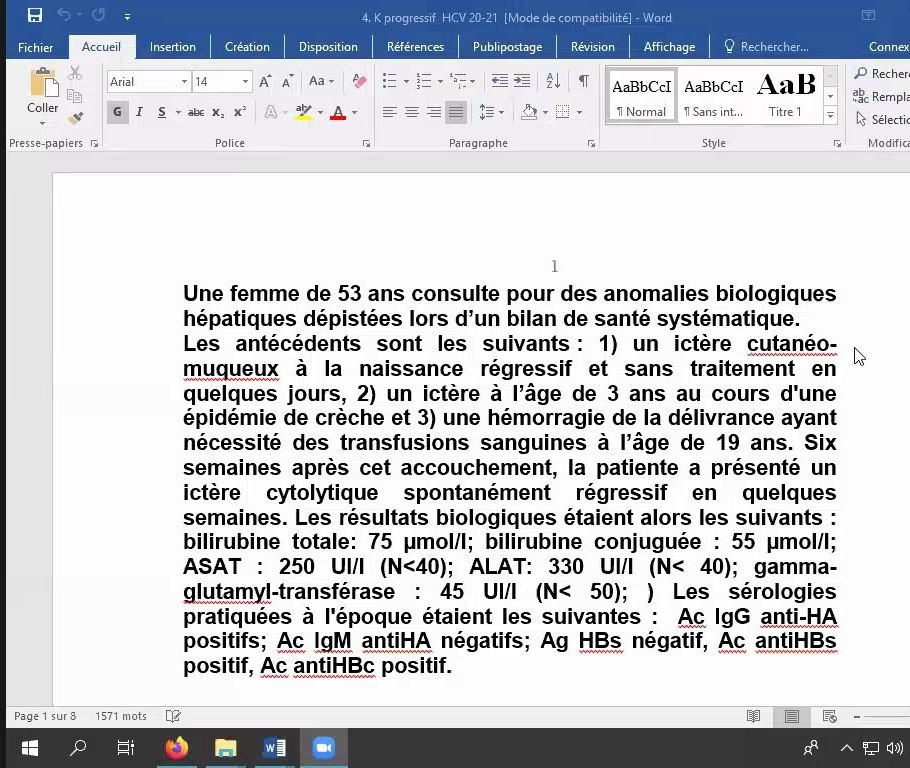Apply the Titre 1 style
This screenshot has height=768, width=910.
[x=786, y=95]
